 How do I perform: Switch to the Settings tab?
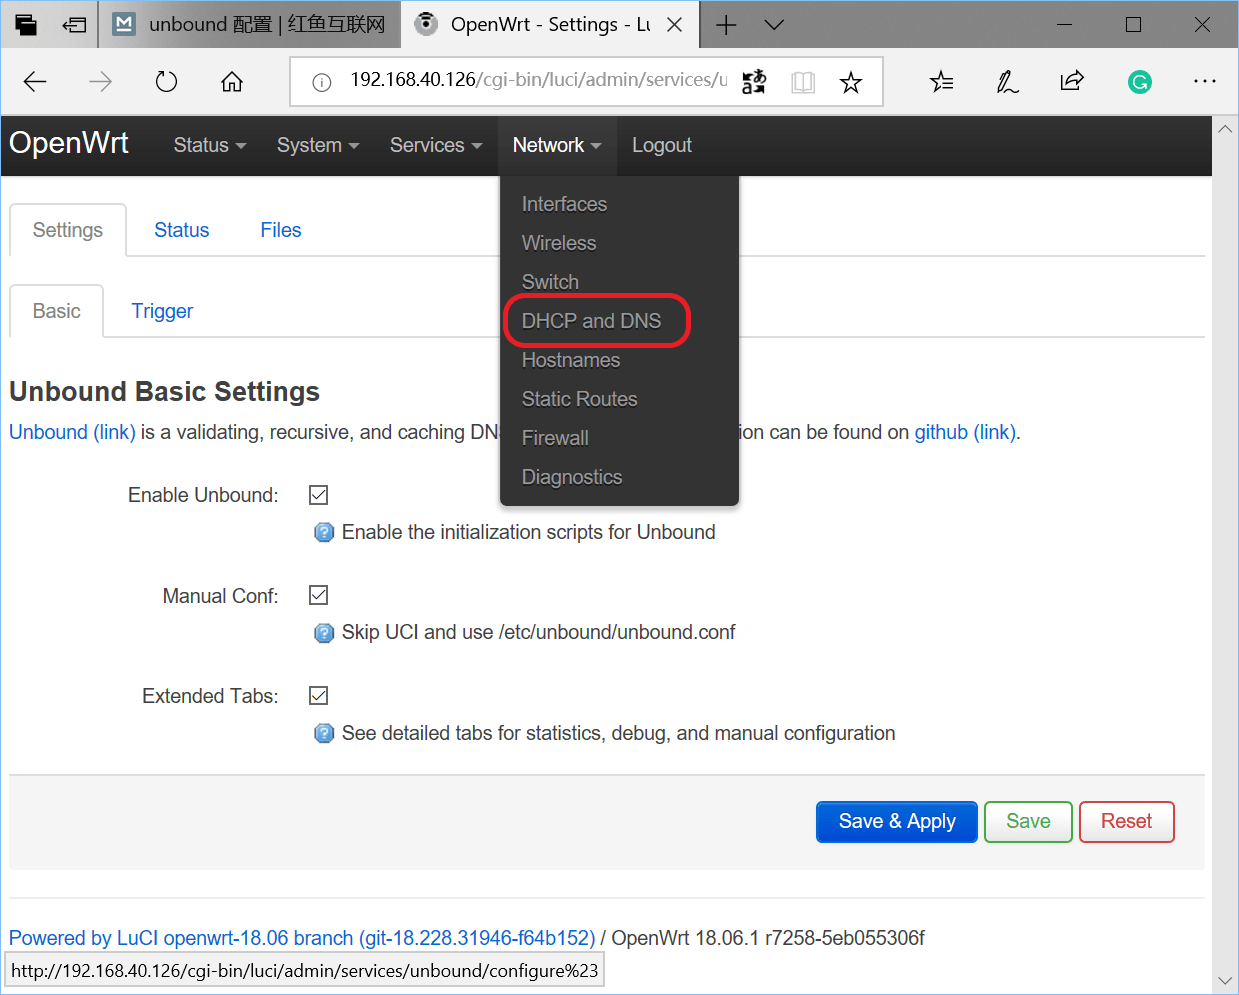[68, 230]
